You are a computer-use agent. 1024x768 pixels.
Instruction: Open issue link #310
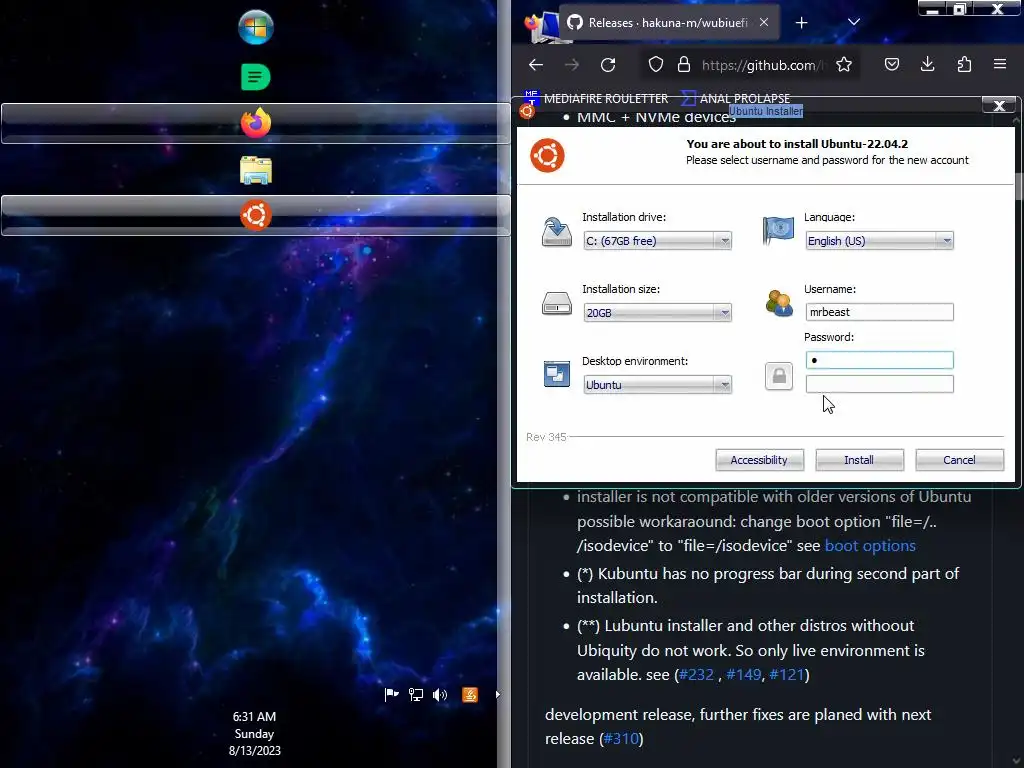point(620,739)
